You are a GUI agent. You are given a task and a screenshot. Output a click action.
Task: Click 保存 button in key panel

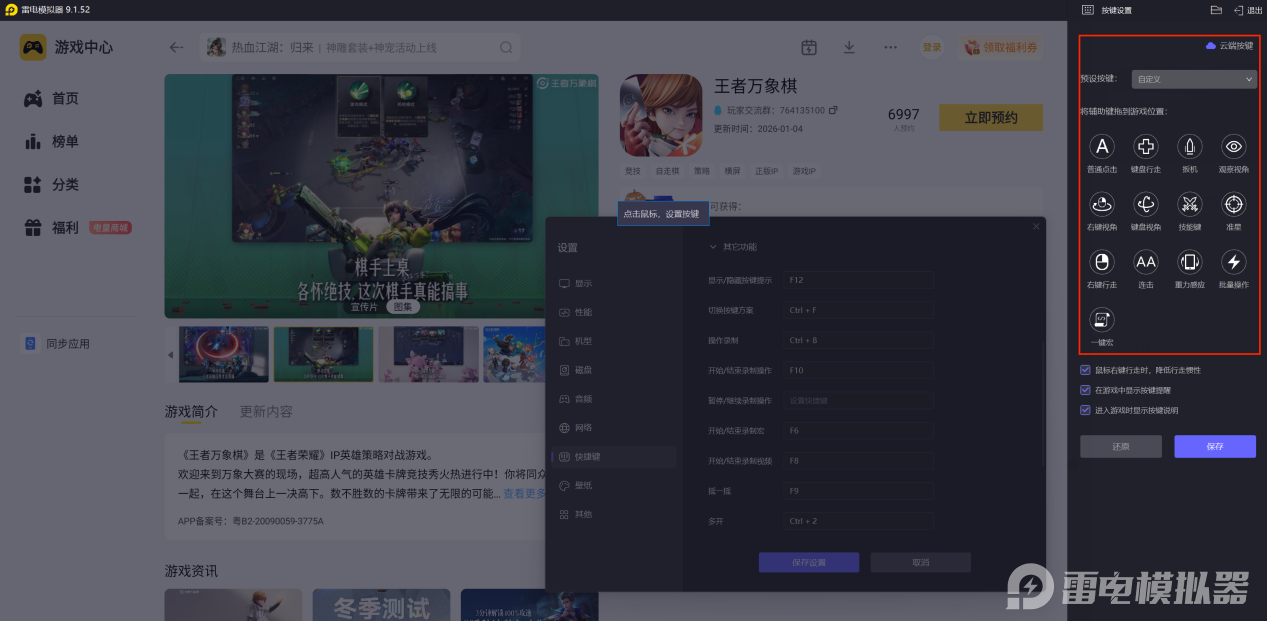(x=1215, y=446)
